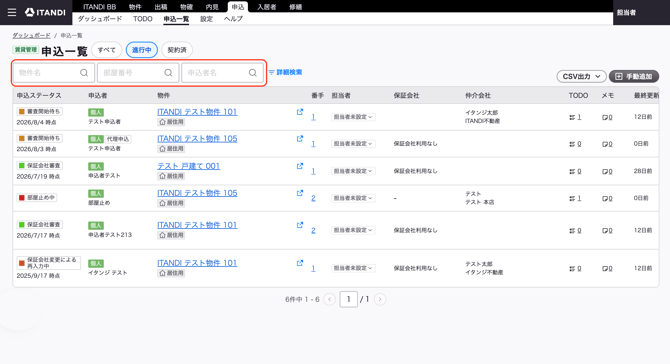Select the 進行中 filter pill
The image size is (670, 364).
tap(142, 50)
